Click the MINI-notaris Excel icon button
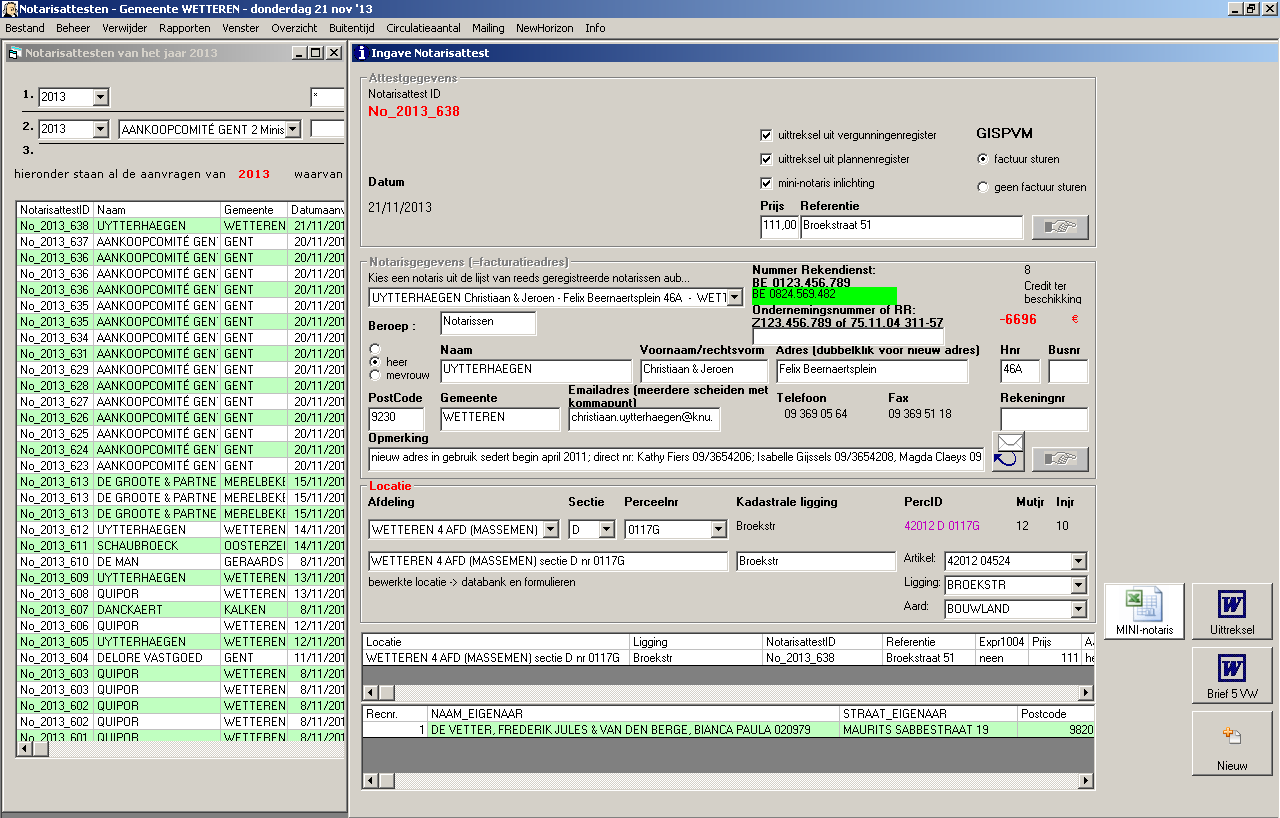The height and width of the screenshot is (818, 1280). pyautogui.click(x=1144, y=611)
